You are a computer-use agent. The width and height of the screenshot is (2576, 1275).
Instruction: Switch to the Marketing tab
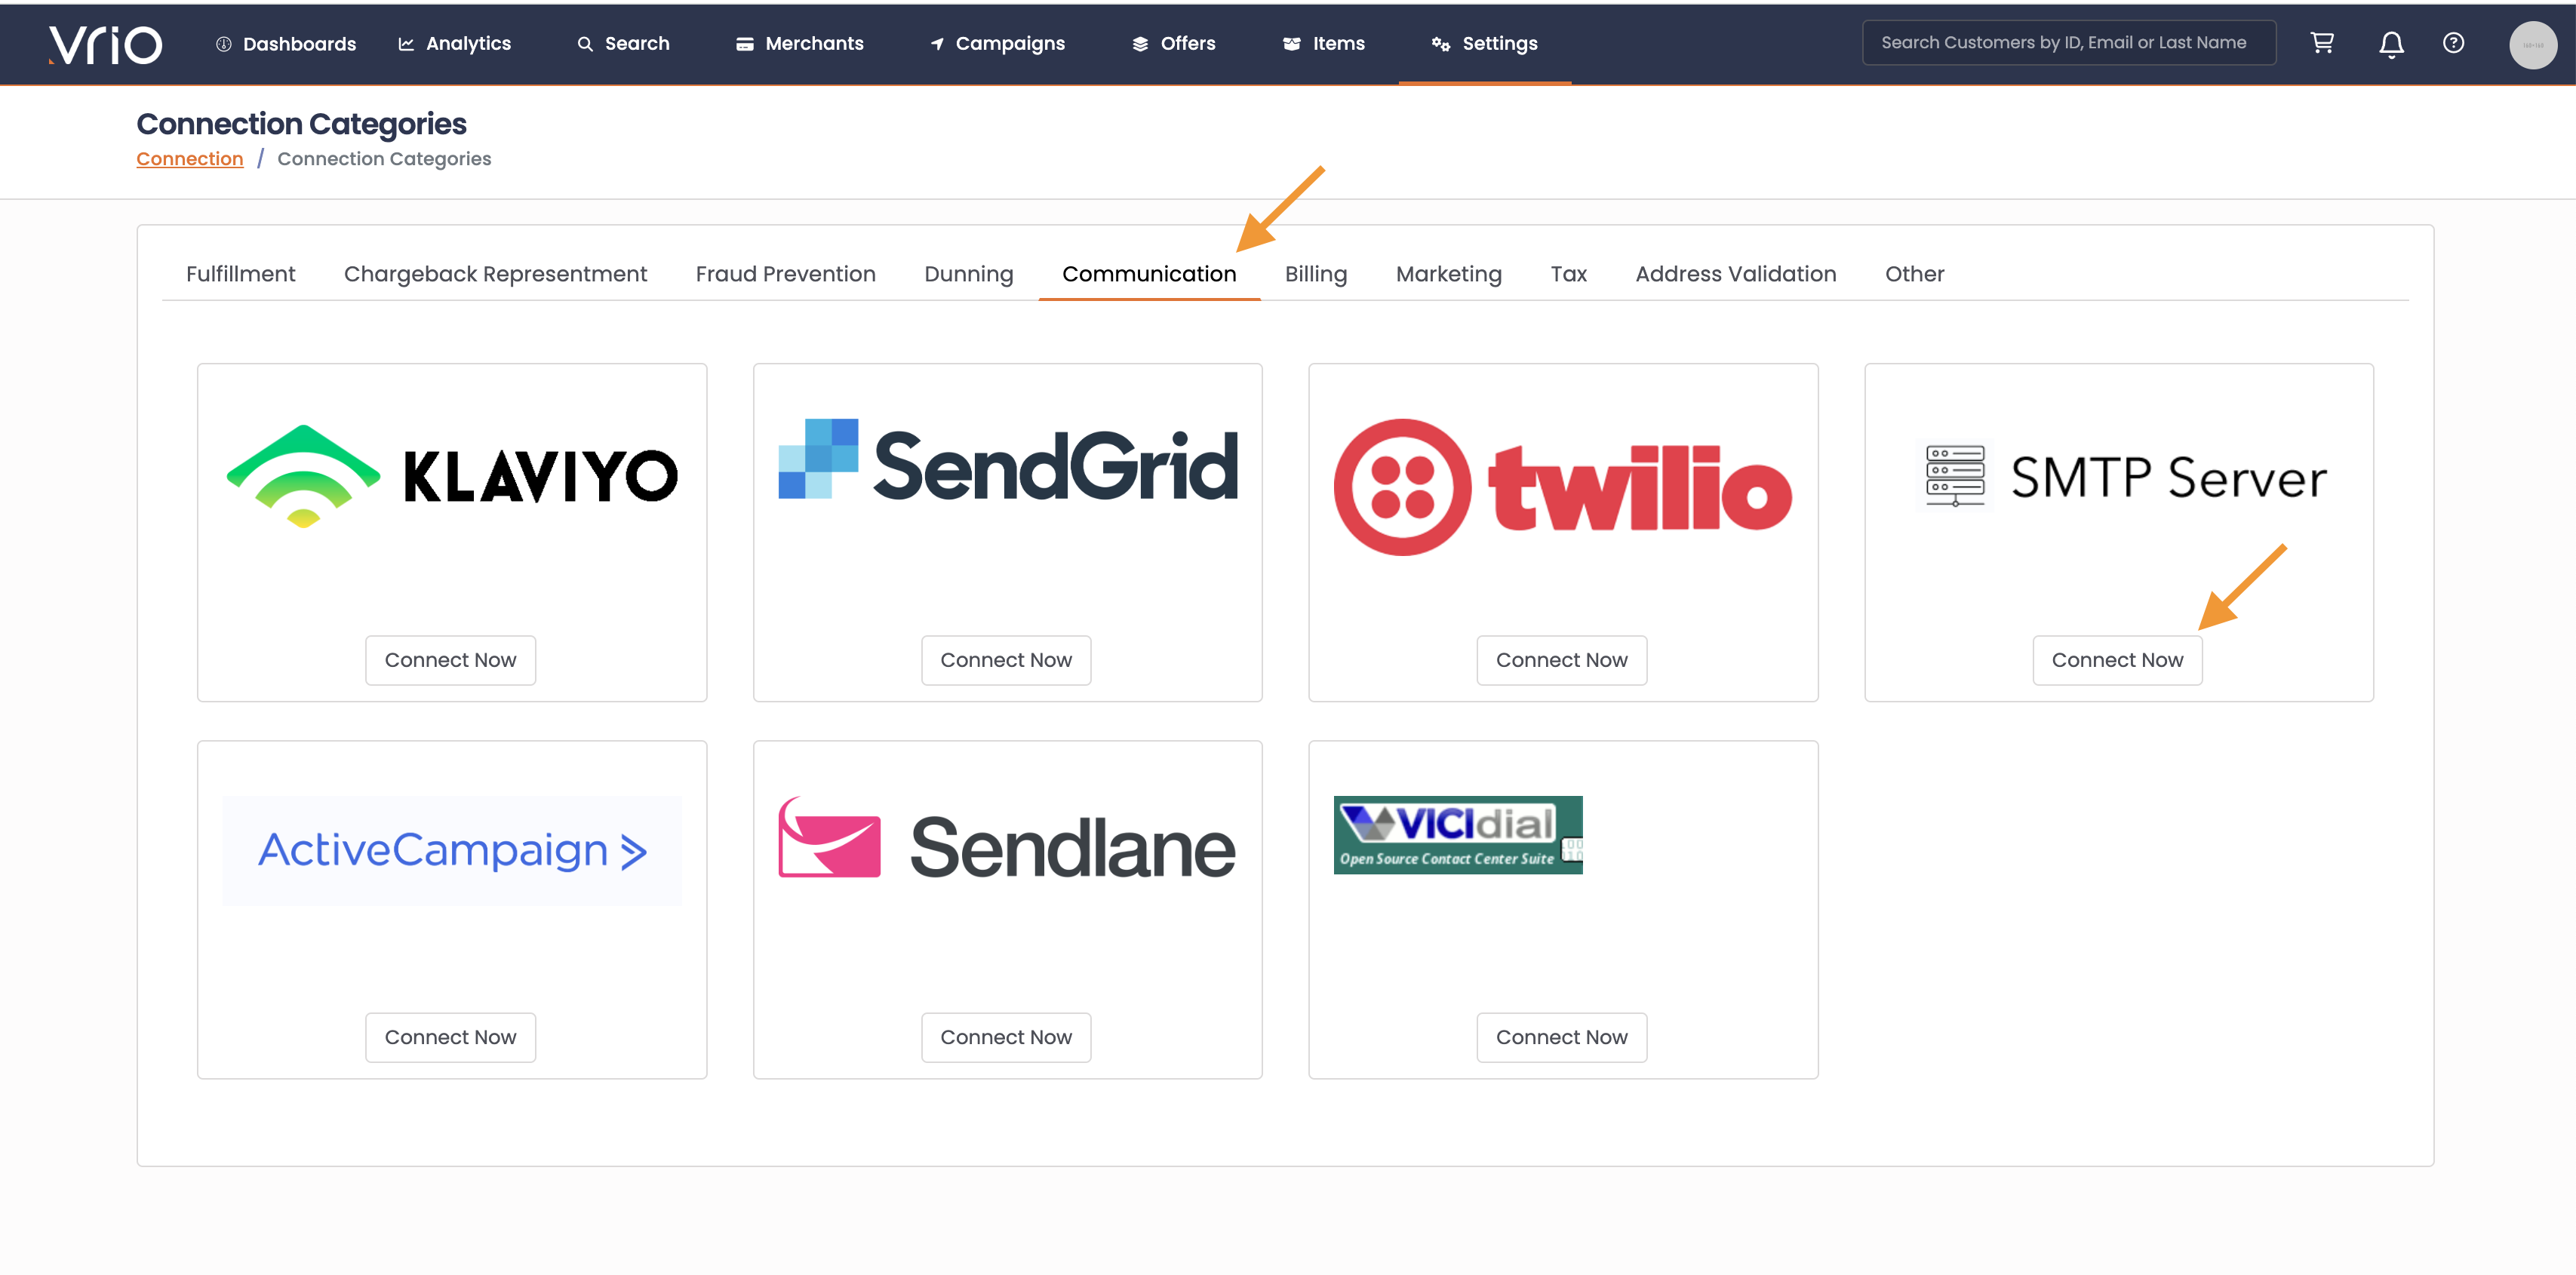pyautogui.click(x=1448, y=274)
